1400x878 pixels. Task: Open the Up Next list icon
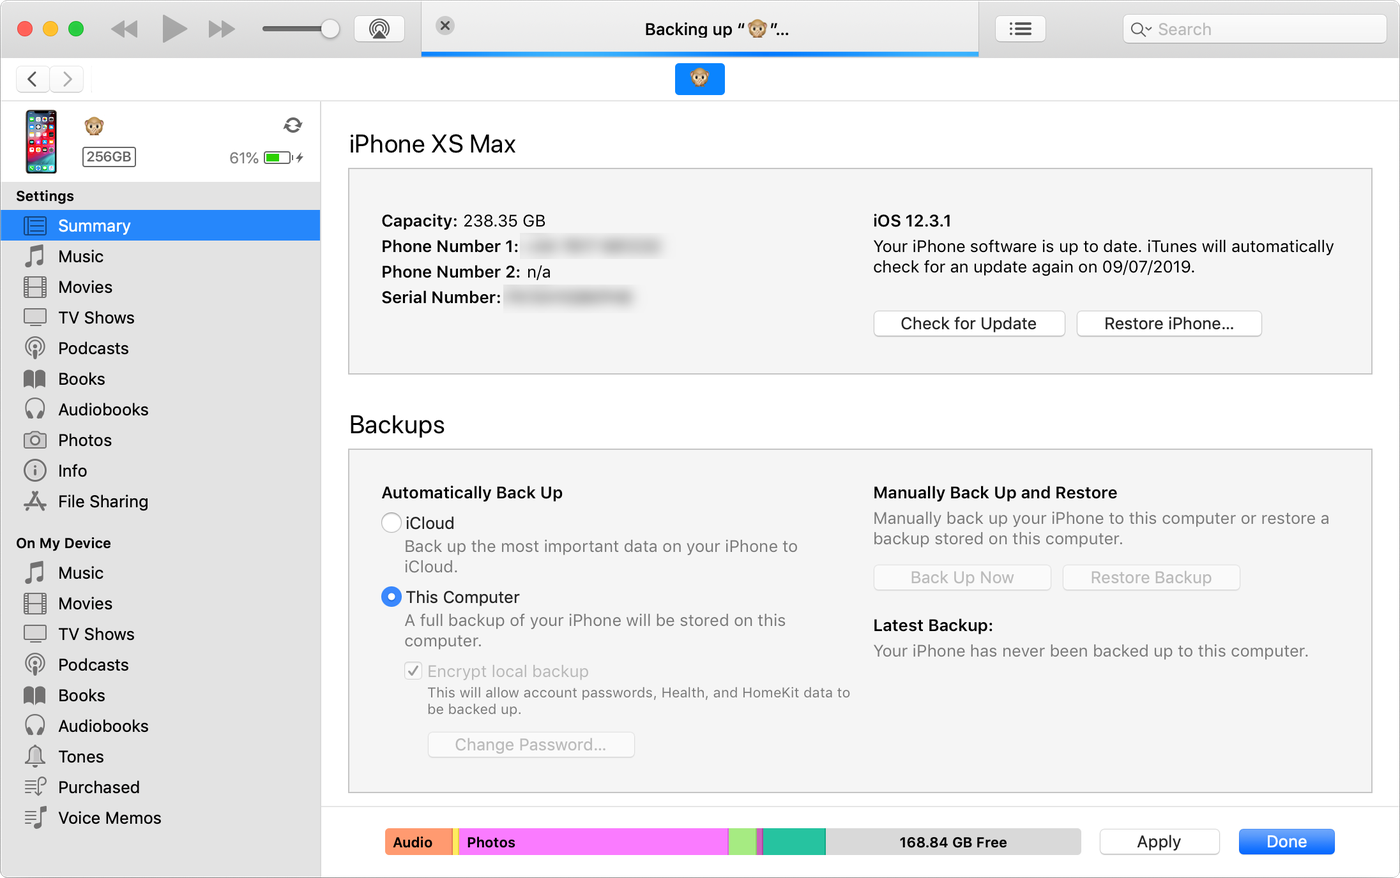click(x=1020, y=29)
